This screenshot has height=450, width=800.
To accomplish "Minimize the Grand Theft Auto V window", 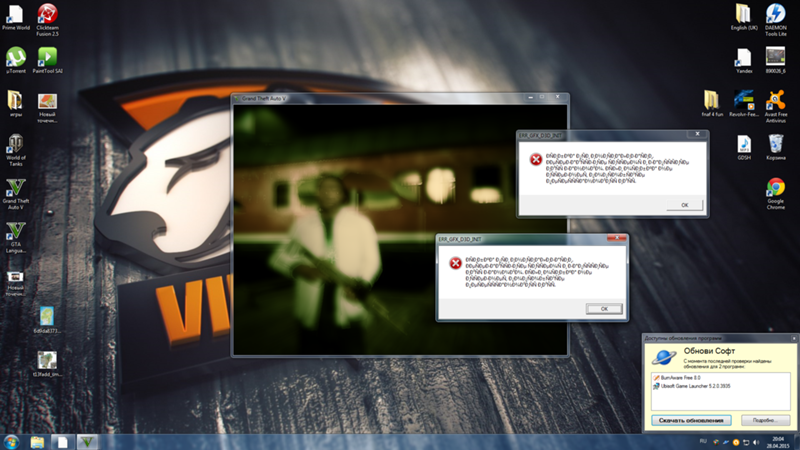I will pyautogui.click(x=531, y=97).
